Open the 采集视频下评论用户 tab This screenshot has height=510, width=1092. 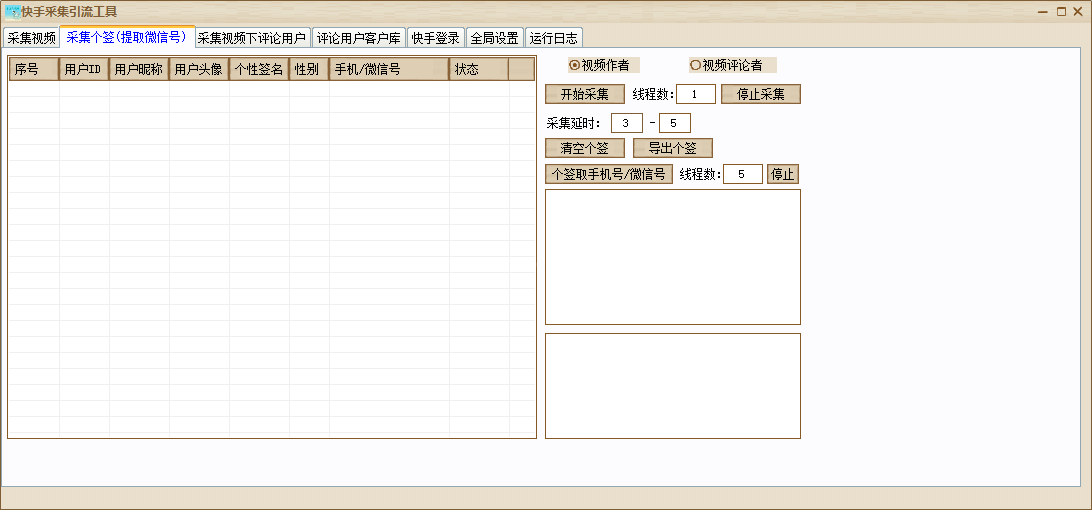coord(252,38)
